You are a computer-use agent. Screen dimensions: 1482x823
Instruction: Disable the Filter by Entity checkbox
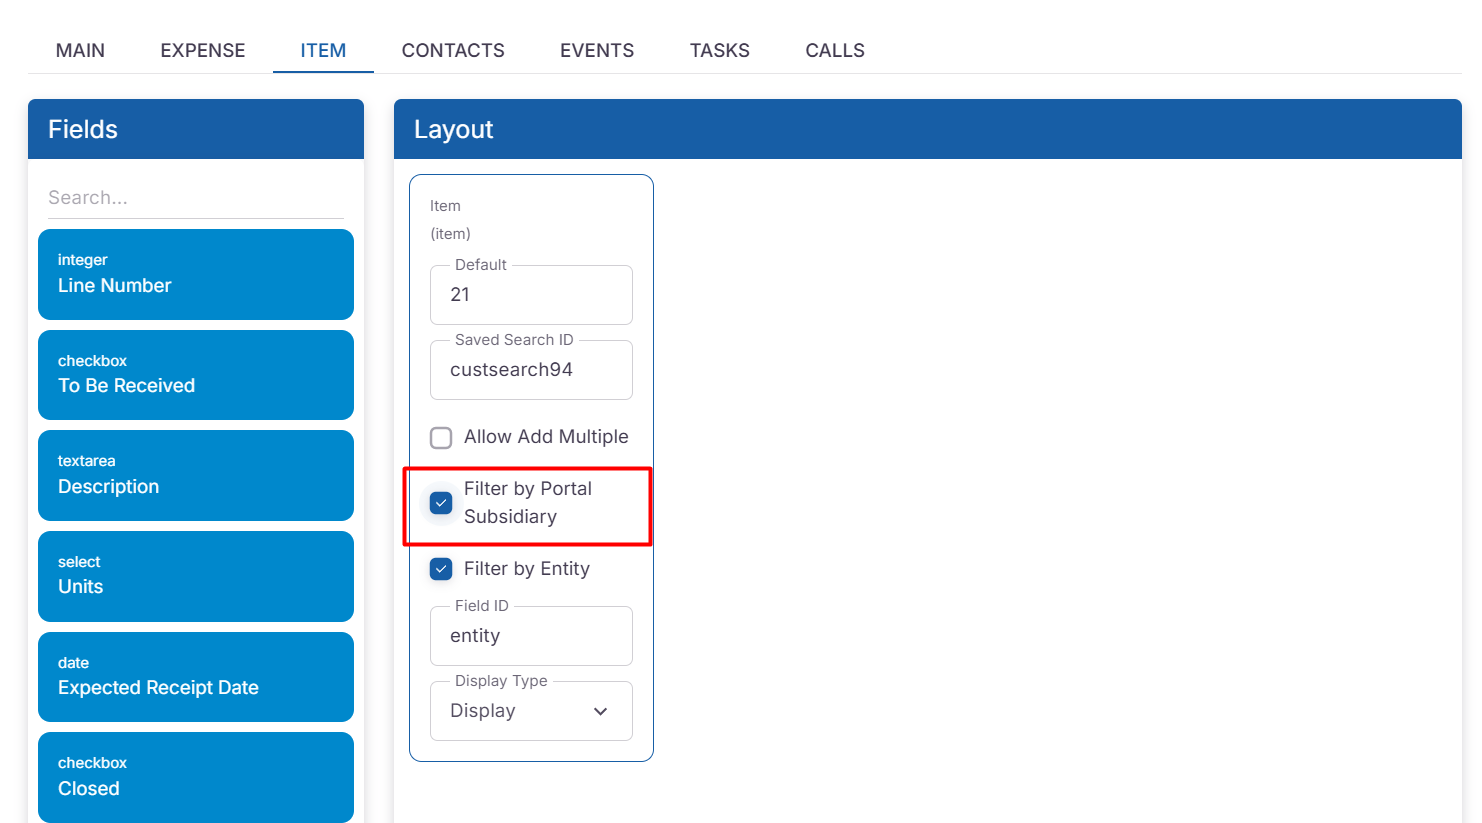click(x=441, y=569)
